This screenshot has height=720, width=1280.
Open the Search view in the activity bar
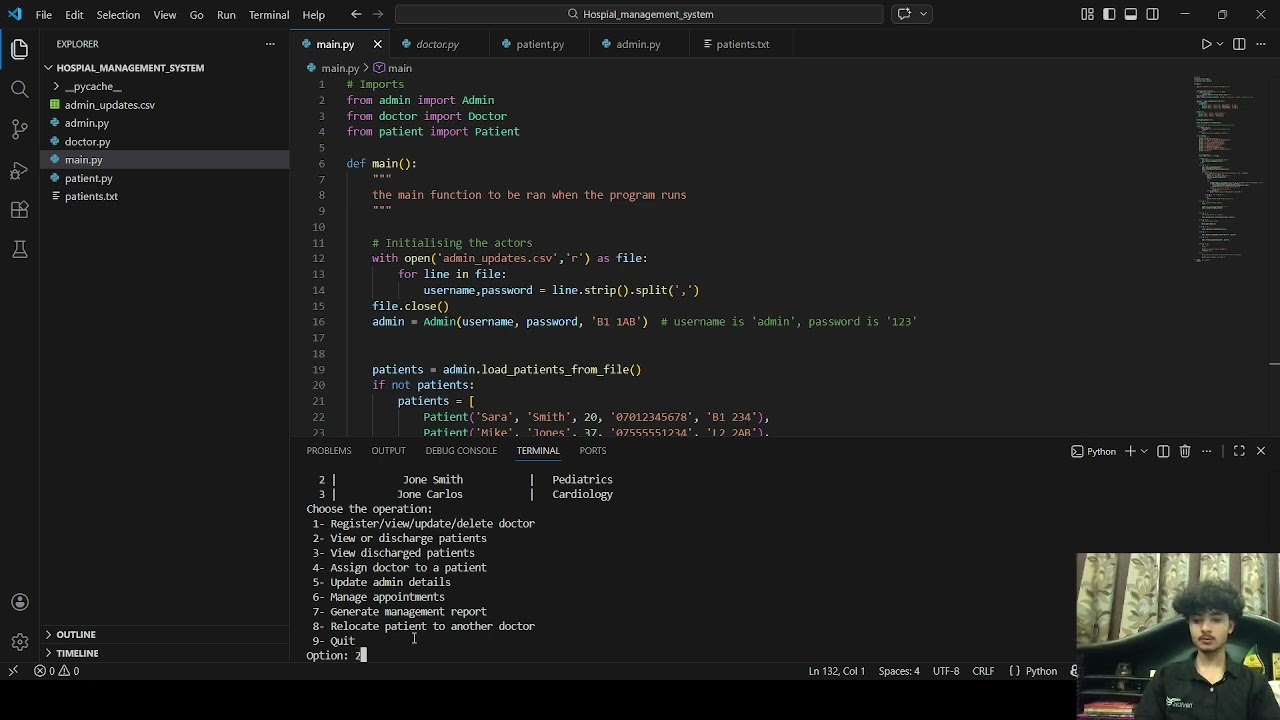click(x=19, y=90)
